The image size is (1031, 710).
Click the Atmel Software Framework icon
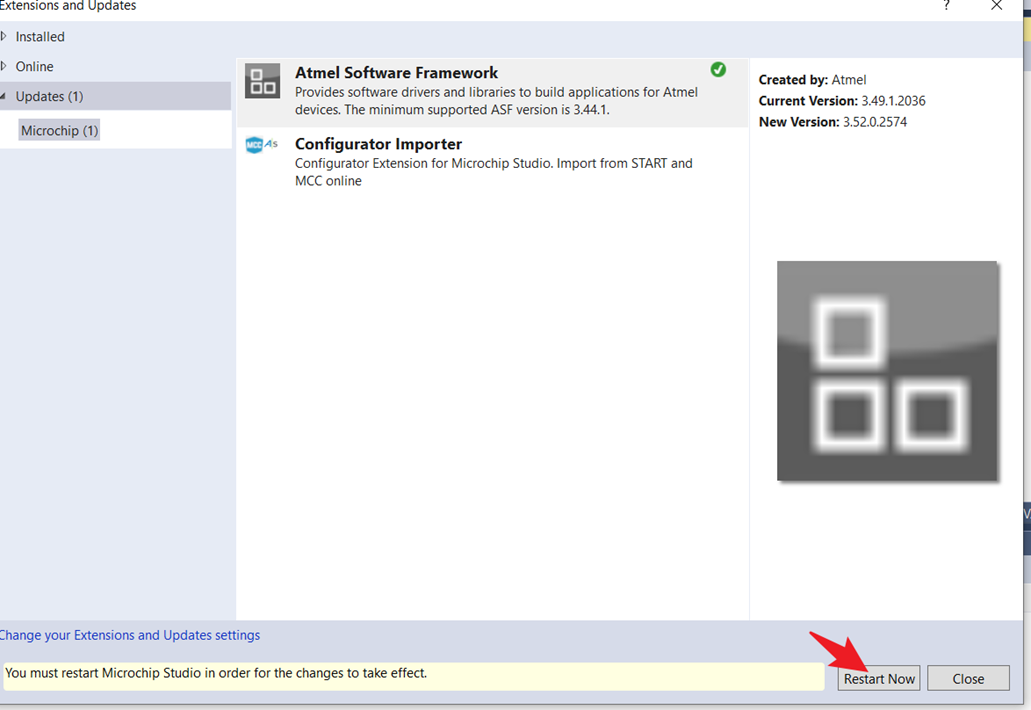point(262,80)
